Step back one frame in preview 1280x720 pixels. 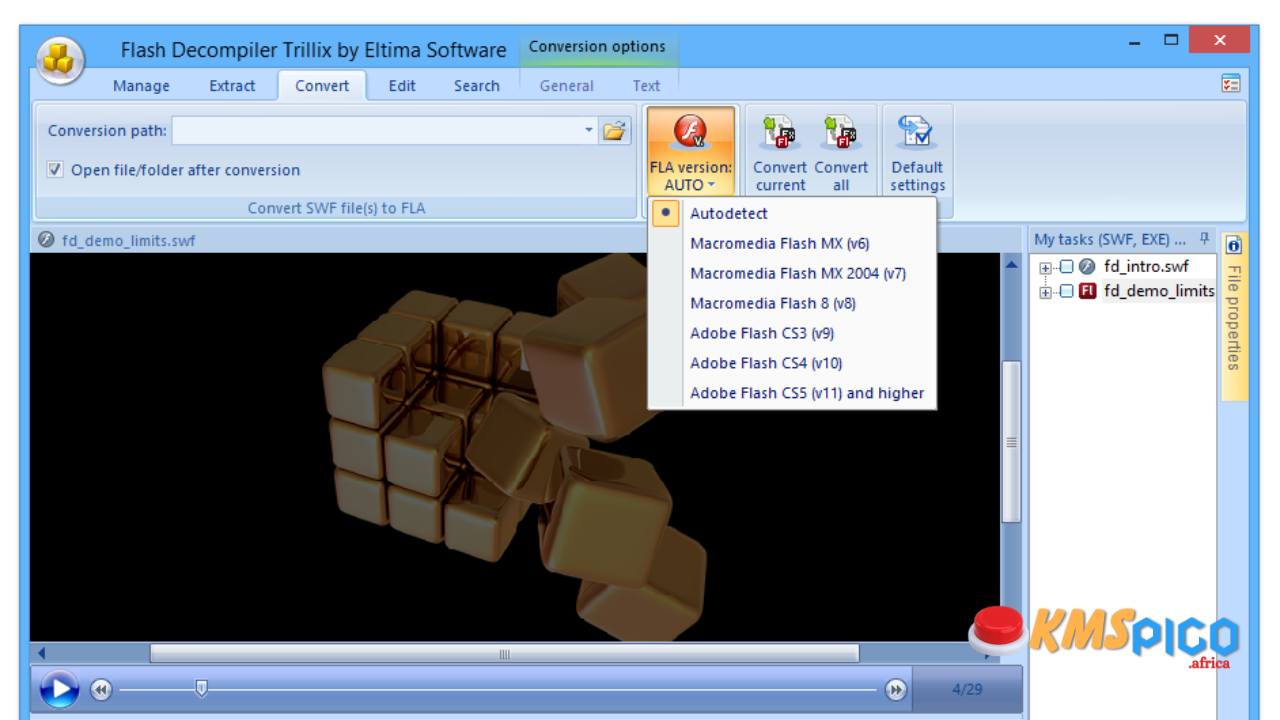click(101, 689)
